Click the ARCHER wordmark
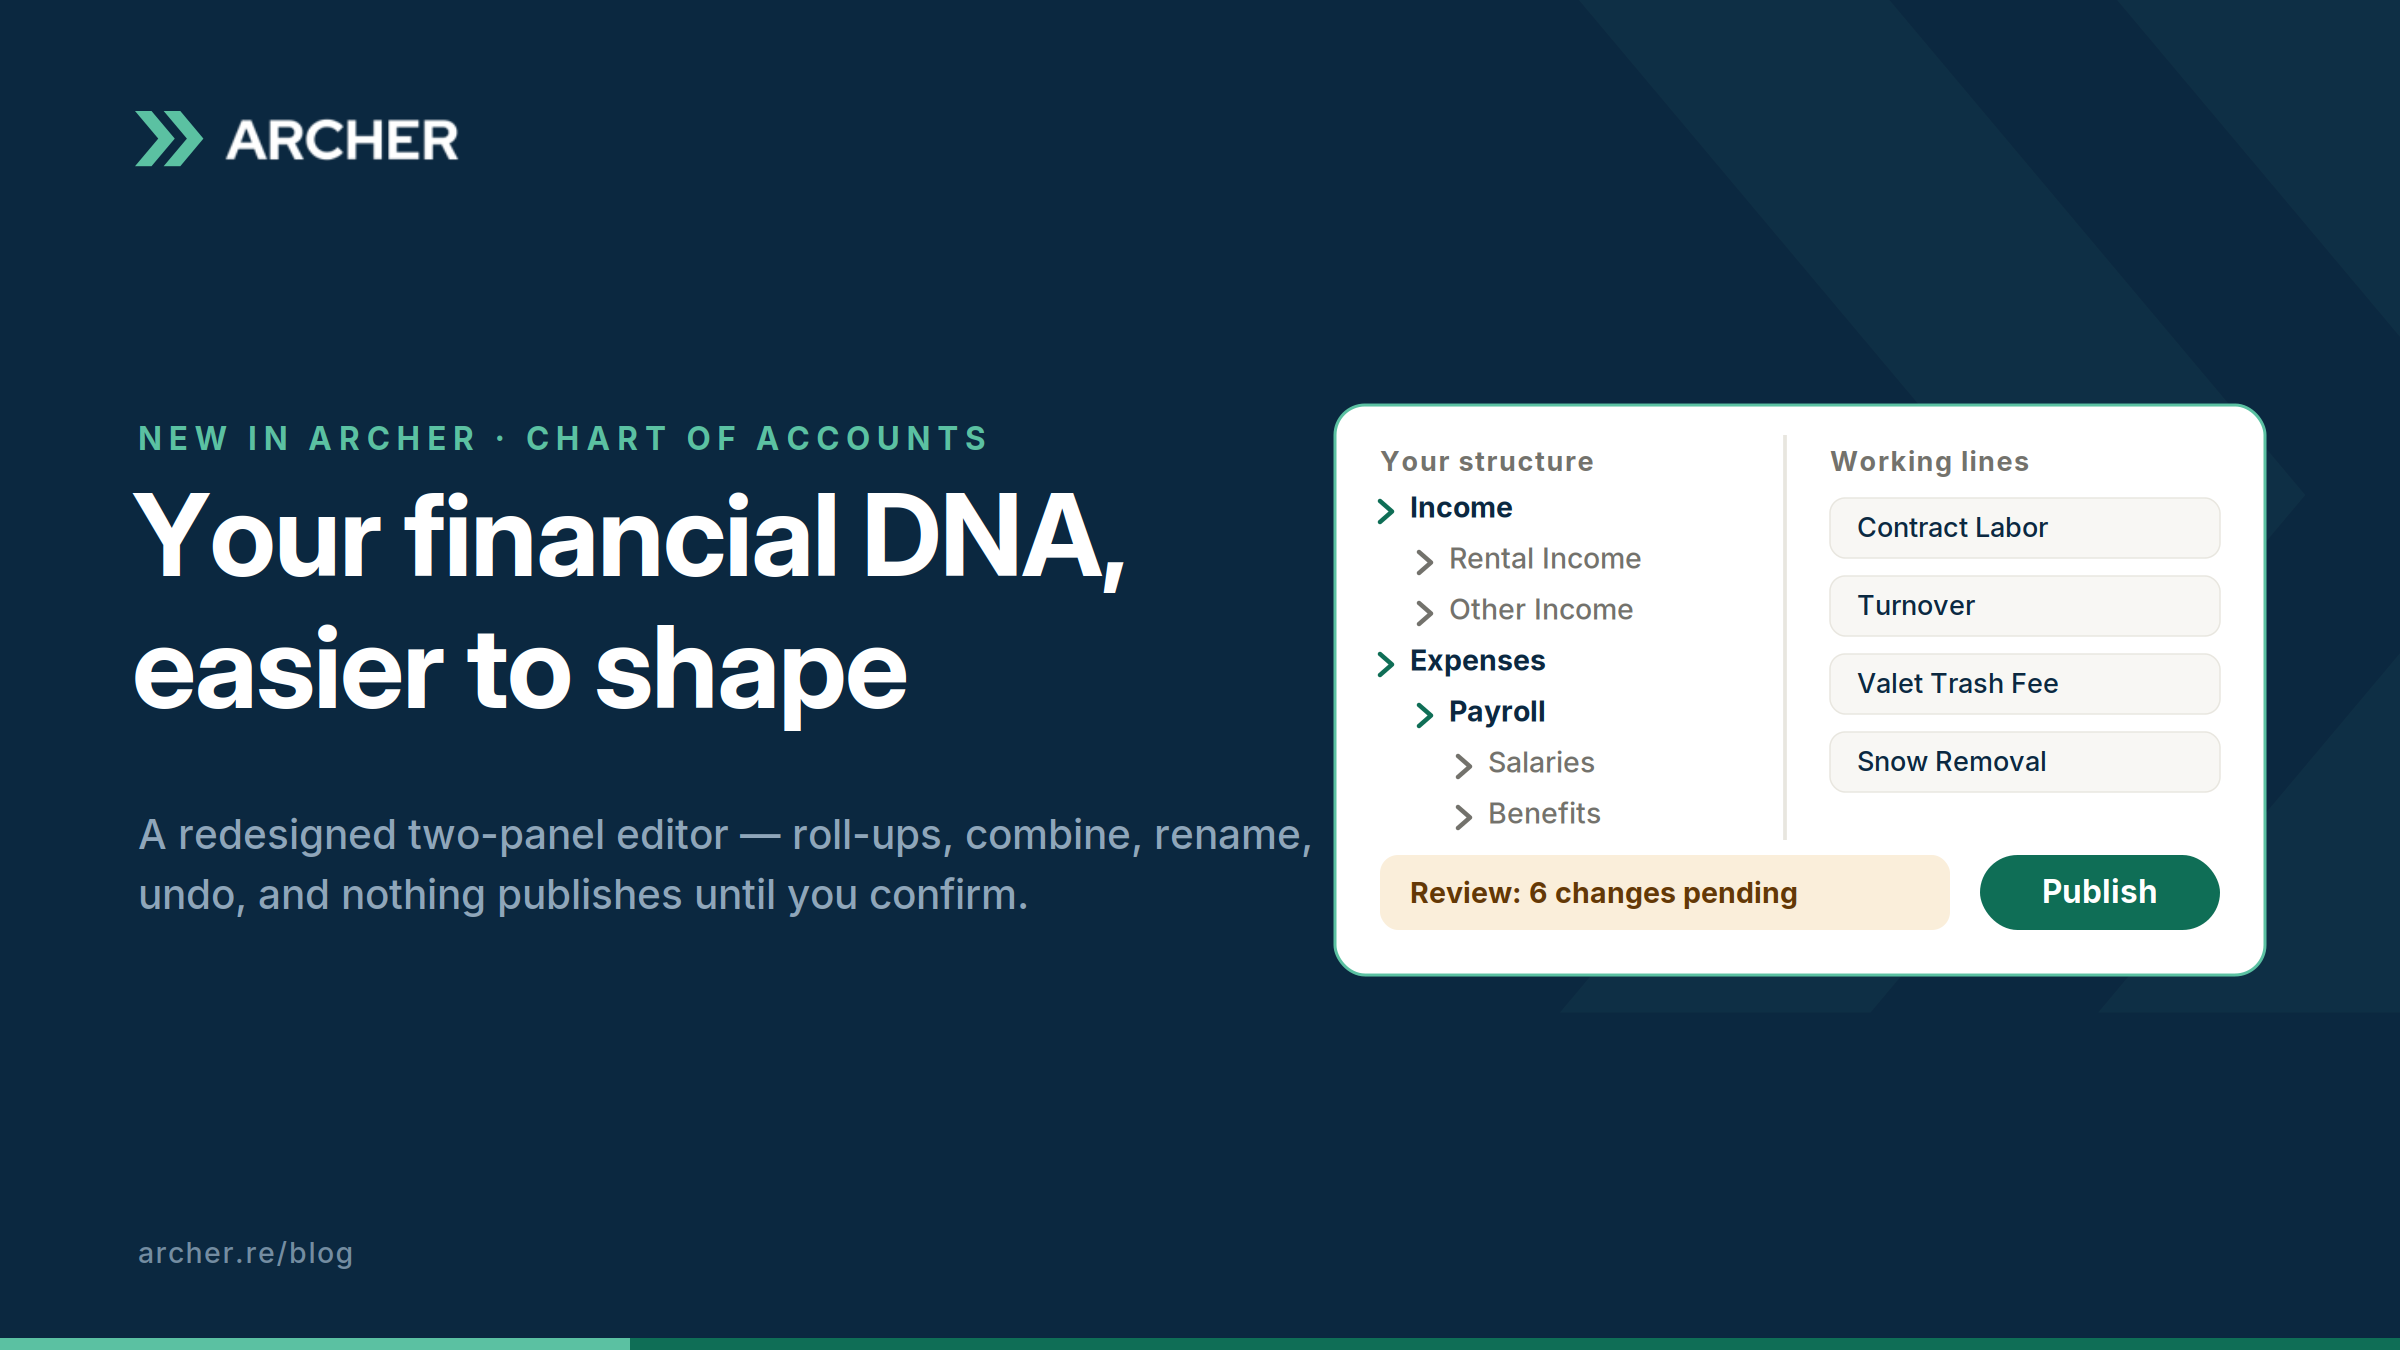The image size is (2400, 1350). point(342,140)
